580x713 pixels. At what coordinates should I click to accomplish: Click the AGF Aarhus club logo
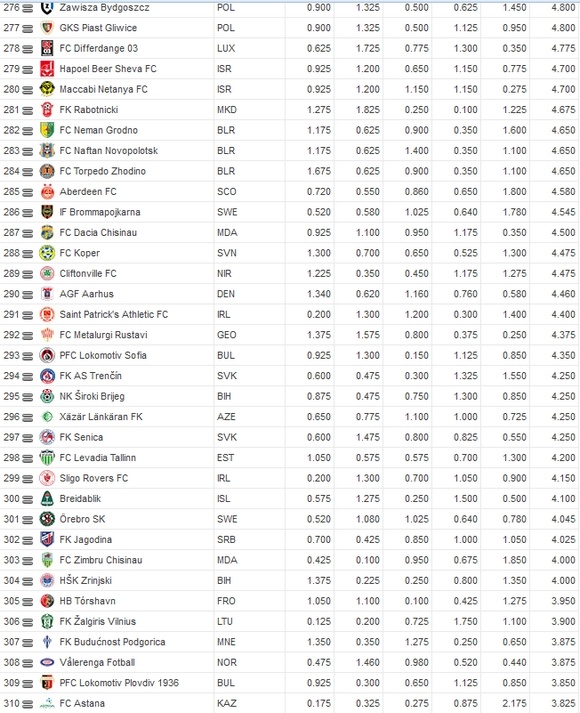coord(47,294)
